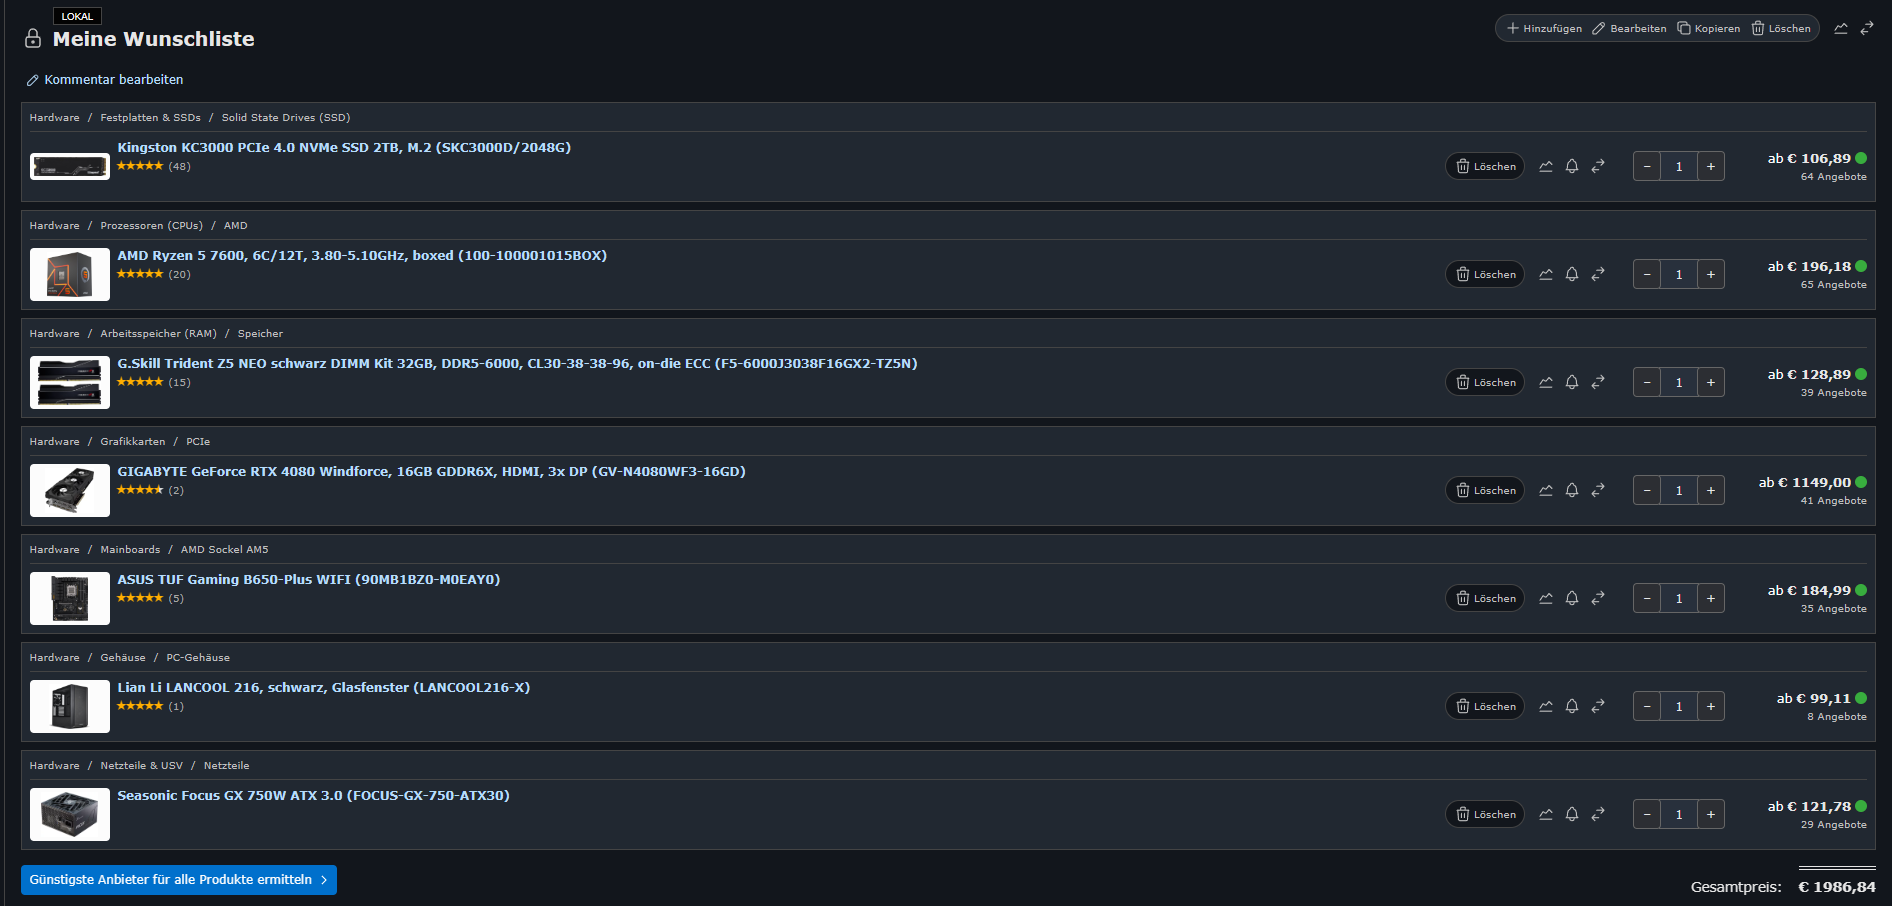Image resolution: width=1892 pixels, height=906 pixels.
Task: Click pencil icon next to Kommentar bearbeiten
Action: coord(32,79)
